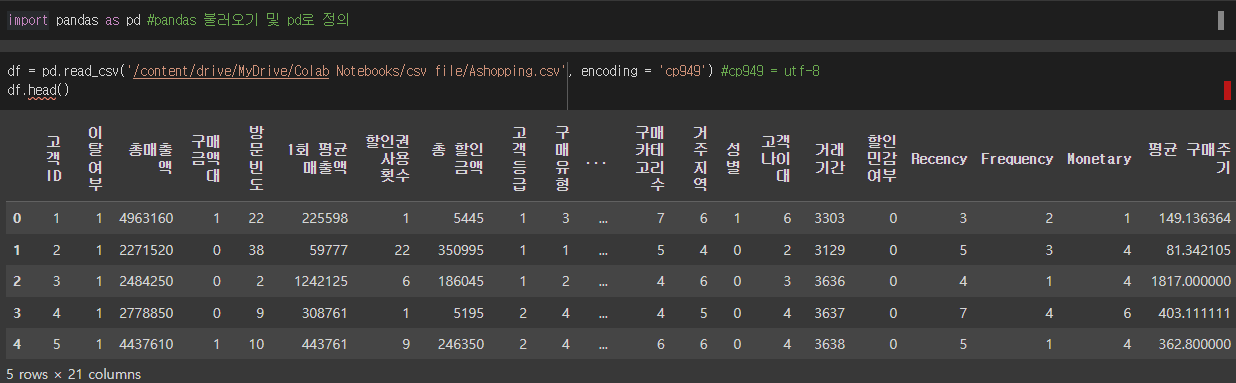
Task: Click the 거래기간 column header
Action: pyautogui.click(x=829, y=159)
